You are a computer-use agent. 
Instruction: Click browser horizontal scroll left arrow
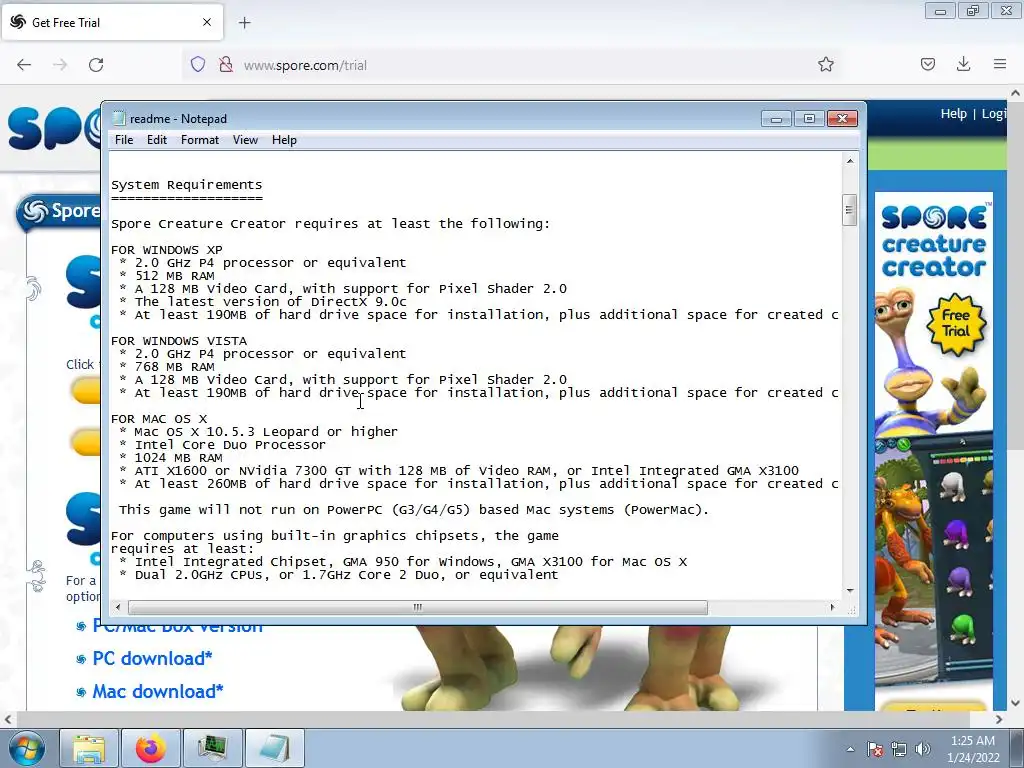click(8, 719)
